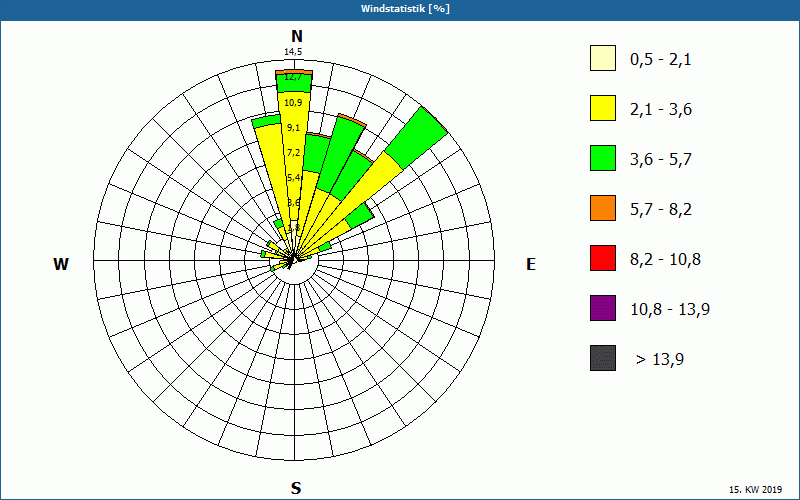Click the 10,9 scale value
Screen dimensions: 800x500
pyautogui.click(x=293, y=103)
